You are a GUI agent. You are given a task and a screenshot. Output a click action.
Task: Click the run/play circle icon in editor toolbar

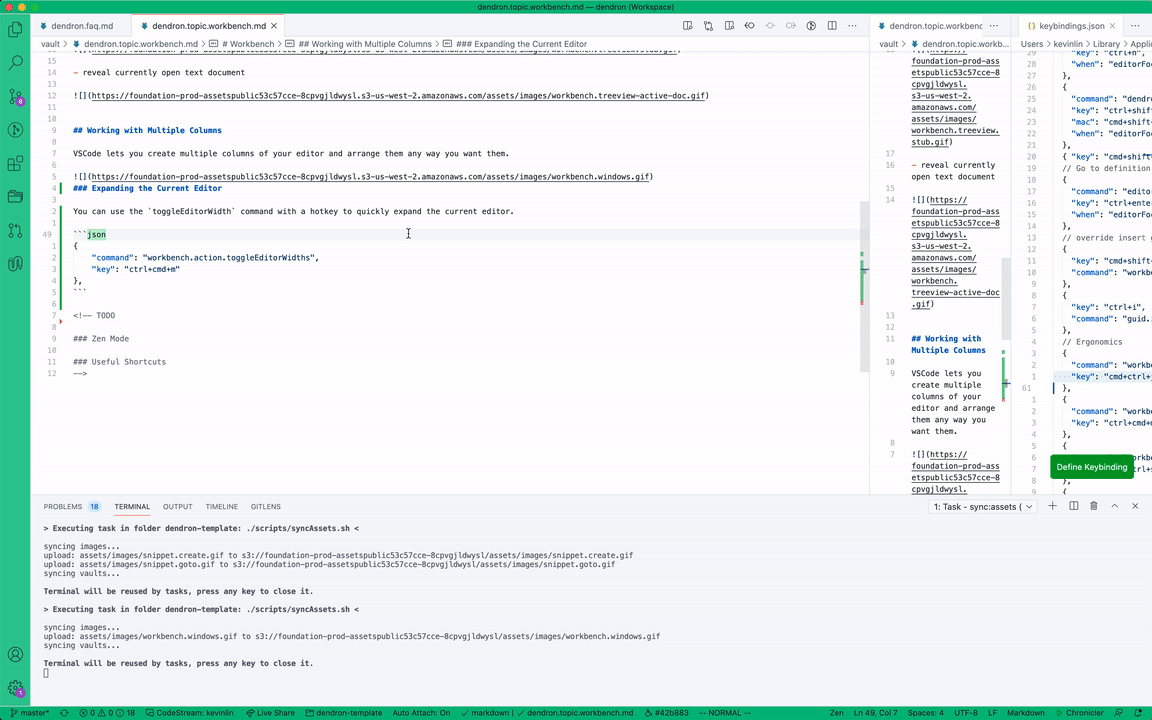click(x=811, y=26)
